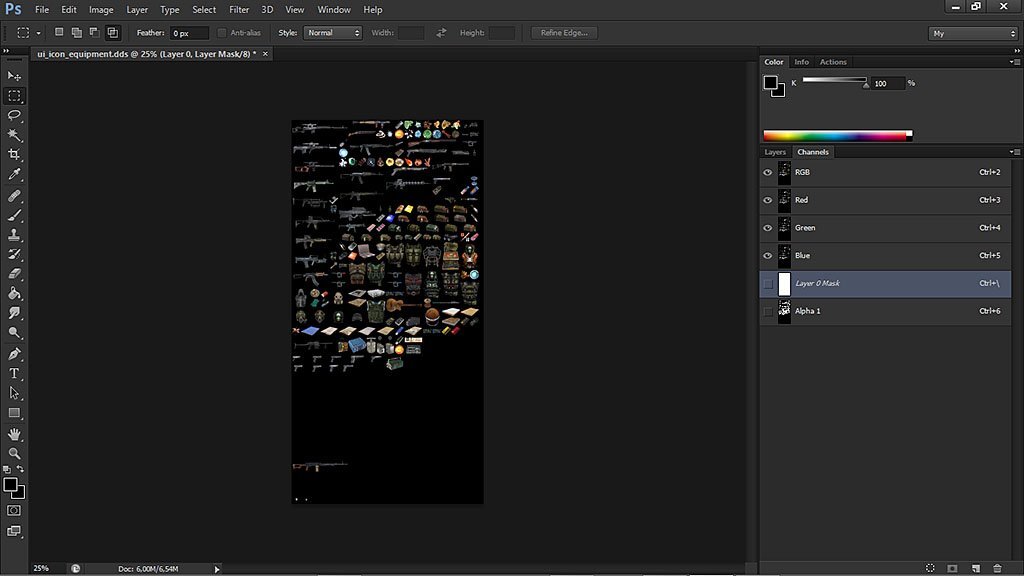Open the workspace switcher dropdown
Screen dimensions: 1024x576
(973, 33)
